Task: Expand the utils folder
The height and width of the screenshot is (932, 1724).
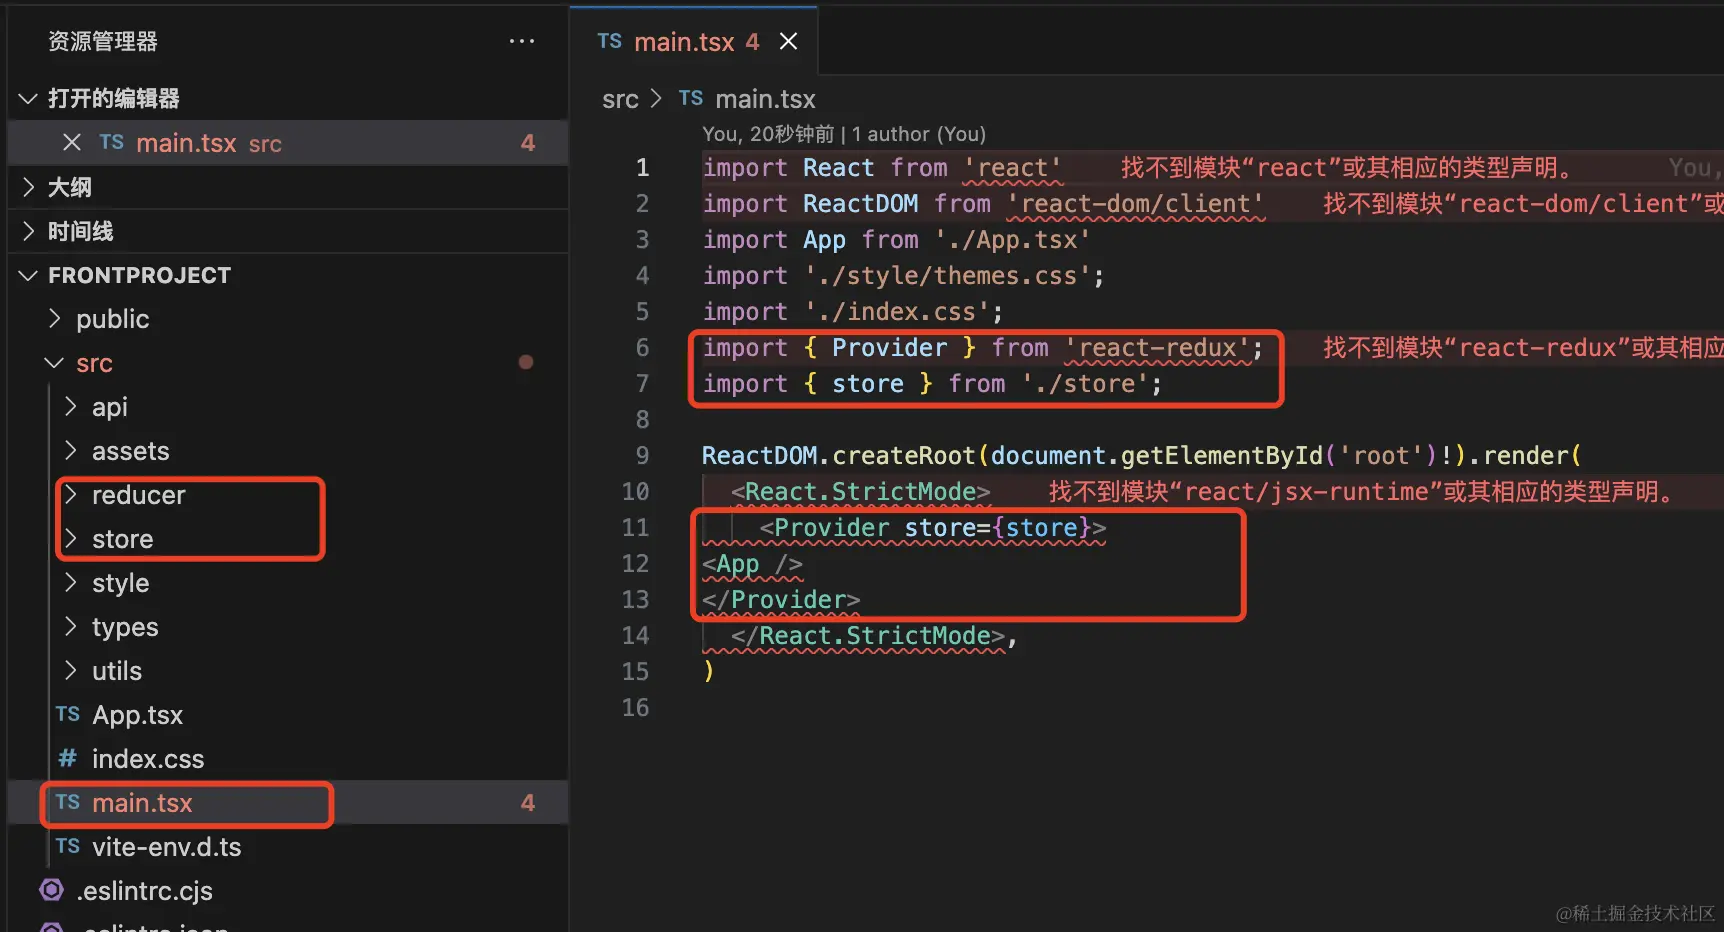Action: pos(71,671)
